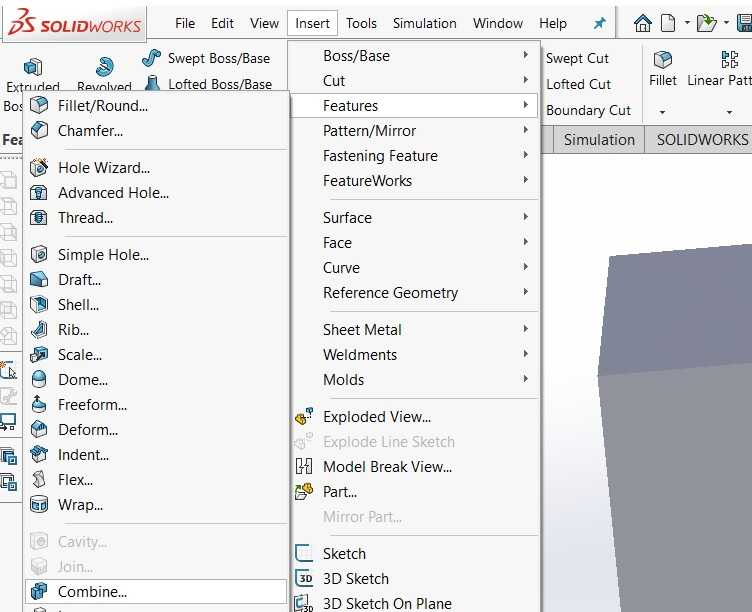752x612 pixels.
Task: Click the Sketch icon in Insert menu
Action: coord(304,553)
